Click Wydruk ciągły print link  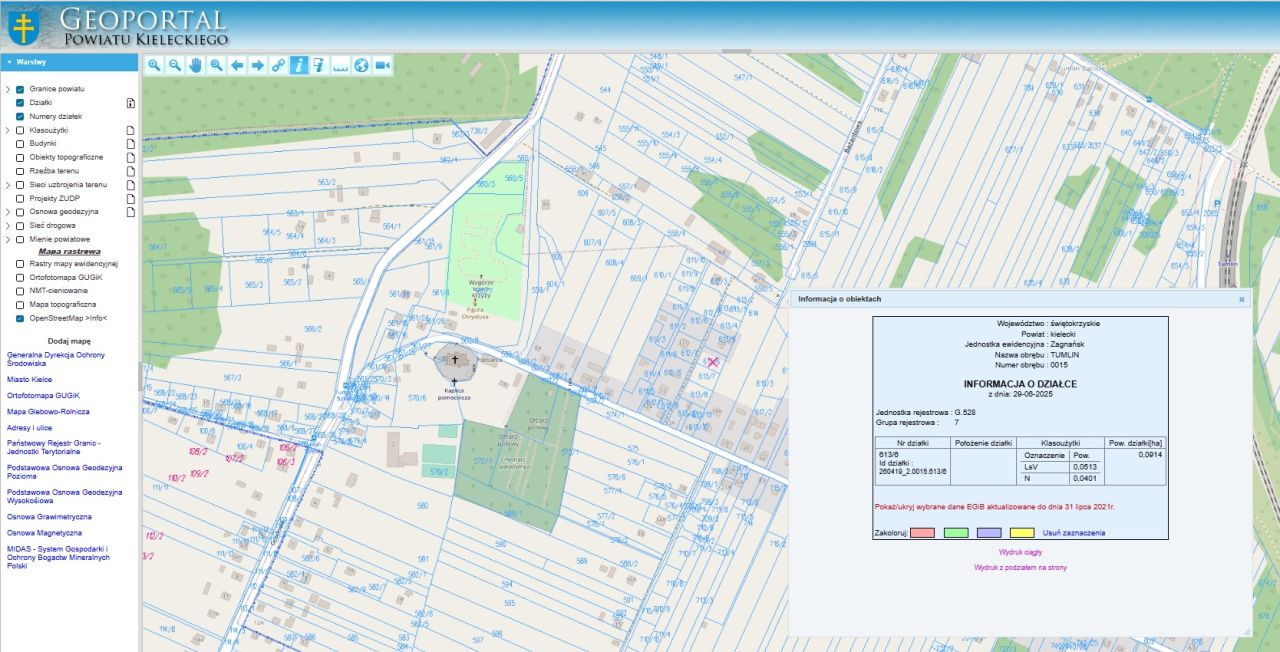coord(1020,551)
